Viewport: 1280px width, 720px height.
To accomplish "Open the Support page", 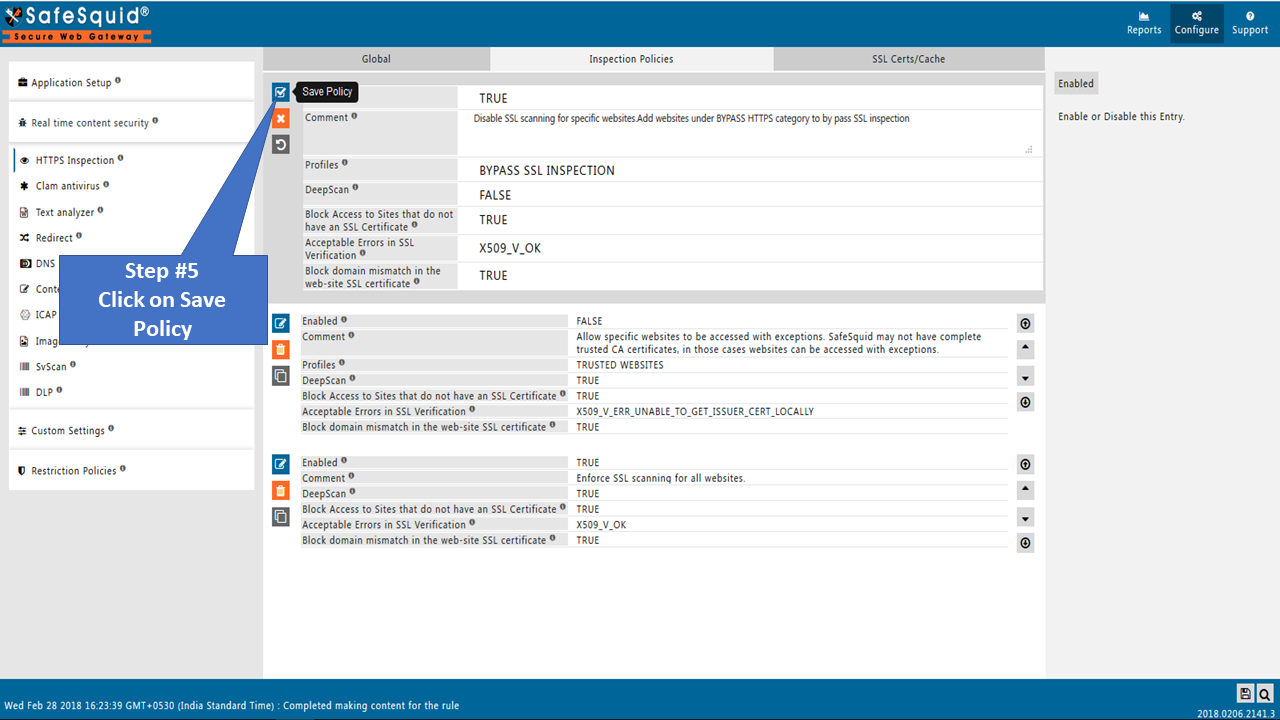I will point(1250,23).
